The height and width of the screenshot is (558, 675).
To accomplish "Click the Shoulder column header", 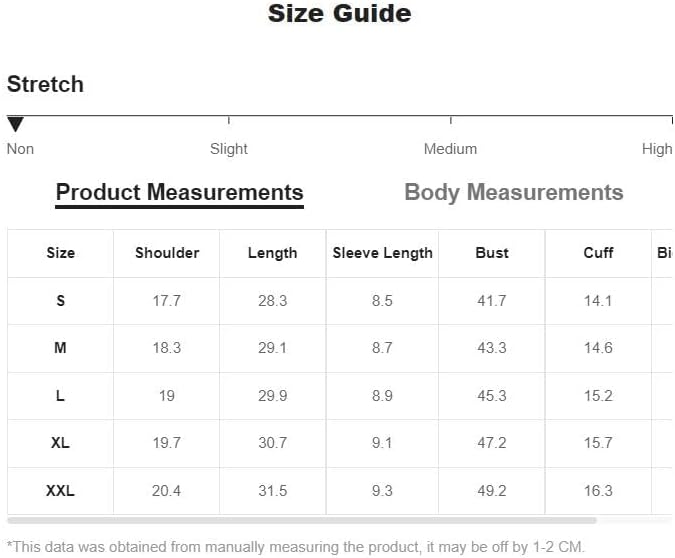I will tap(167, 253).
